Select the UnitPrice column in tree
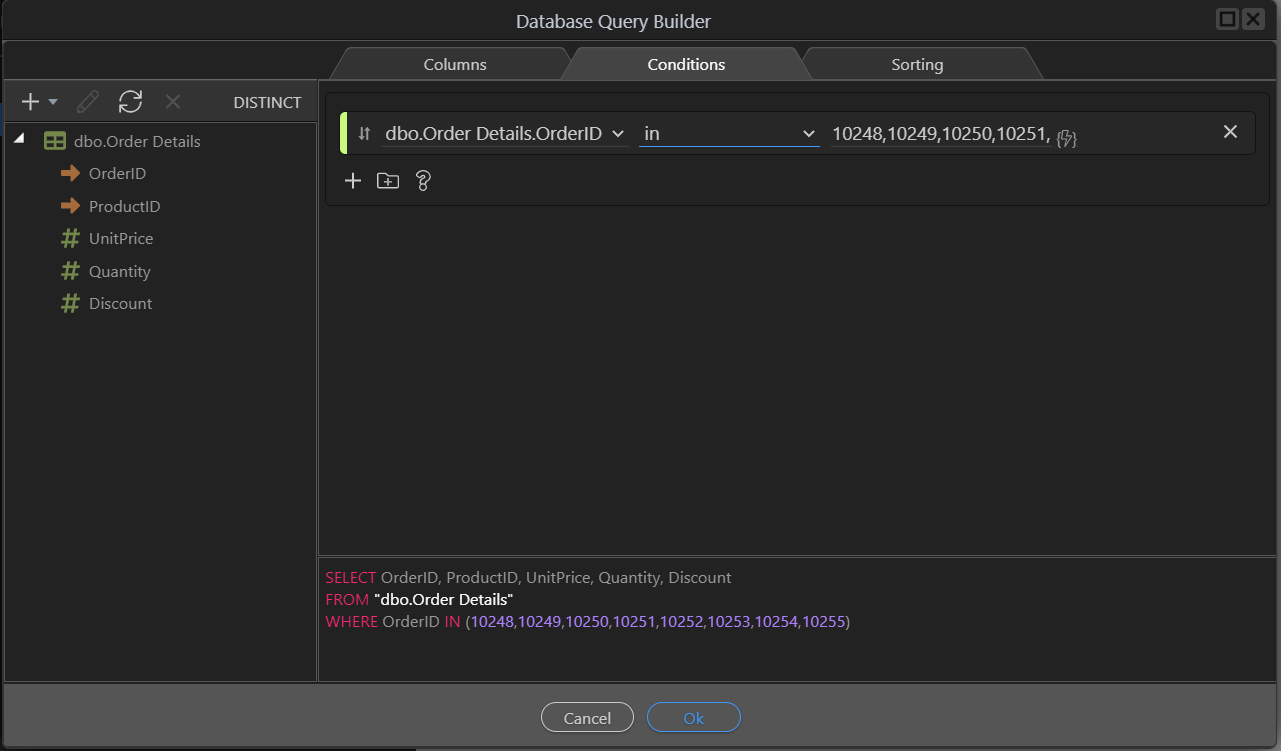The image size is (1281, 751). (x=120, y=239)
